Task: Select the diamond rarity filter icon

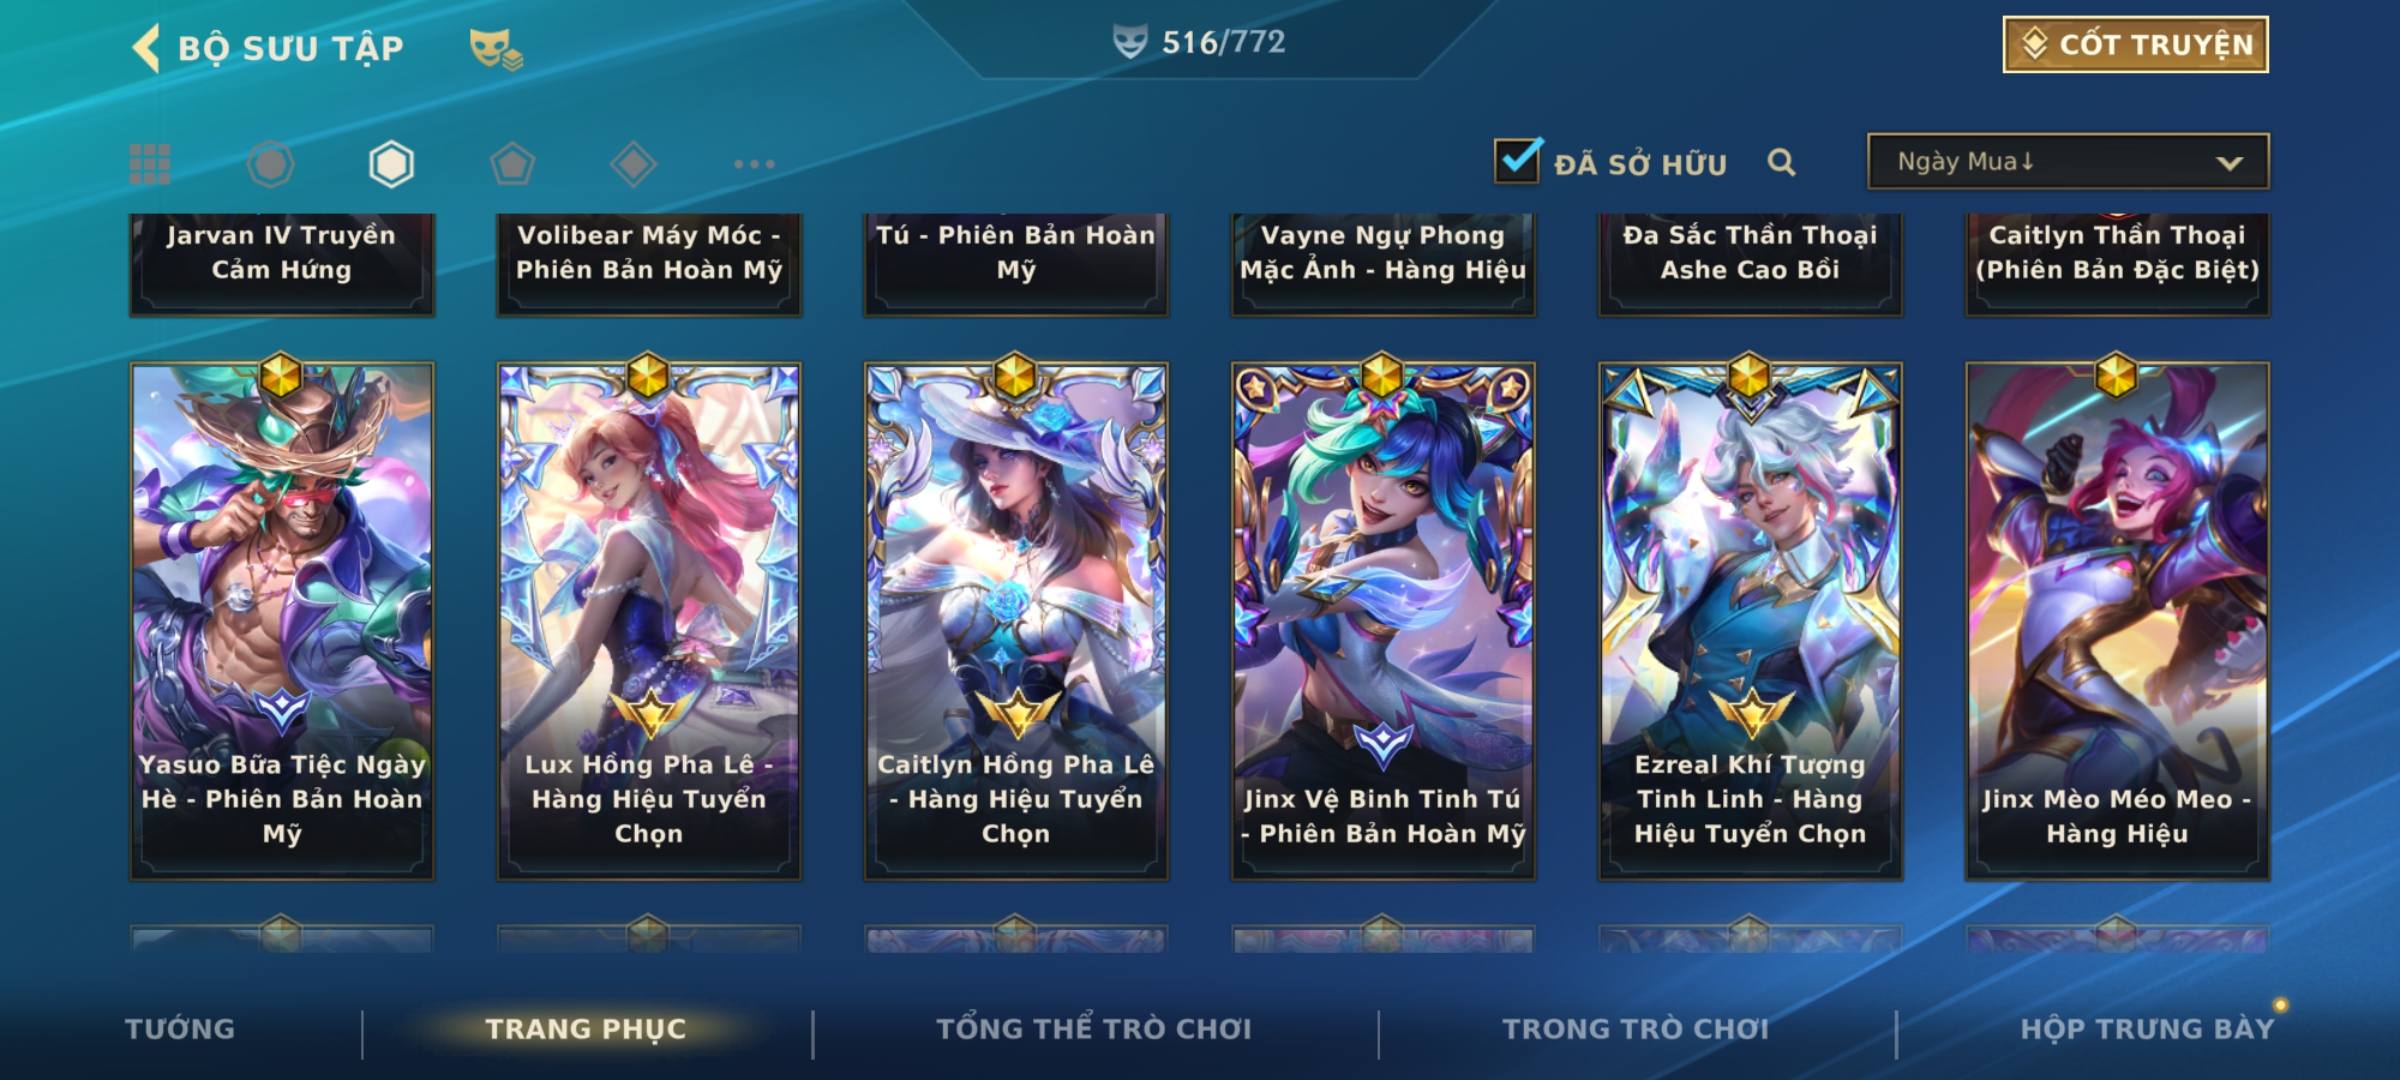Action: click(x=633, y=164)
